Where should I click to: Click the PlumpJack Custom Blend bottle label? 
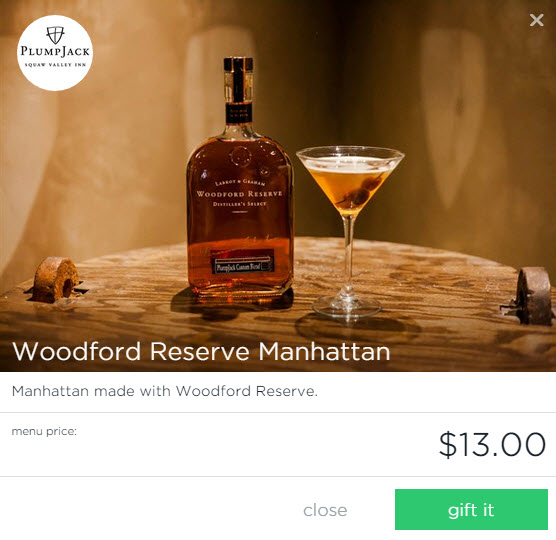coord(243,265)
